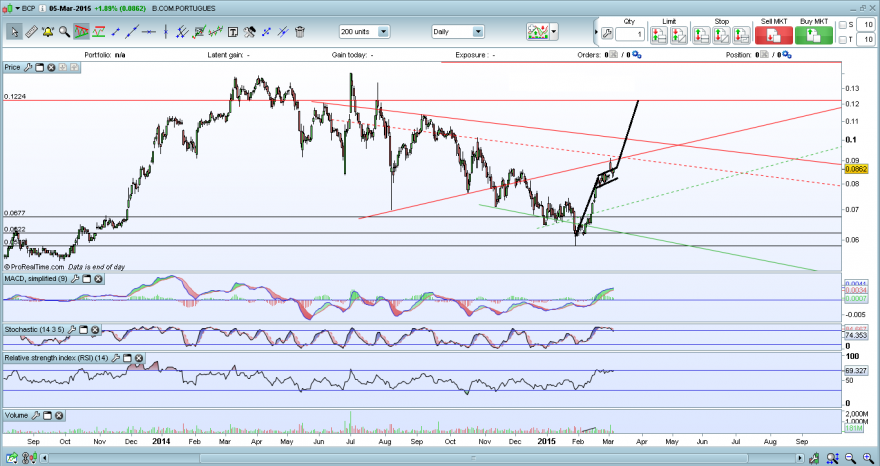Viewport: 880px width, 466px height.
Task: Select the vertical line drawing tool
Action: coord(166,32)
